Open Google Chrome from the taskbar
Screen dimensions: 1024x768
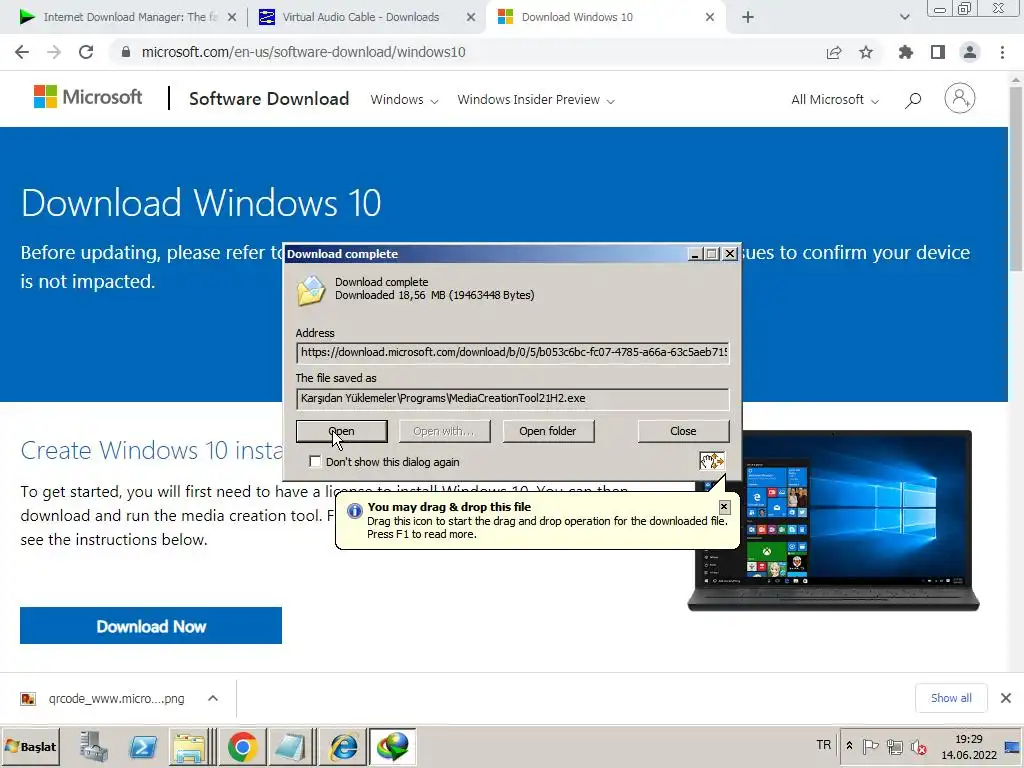(242, 746)
